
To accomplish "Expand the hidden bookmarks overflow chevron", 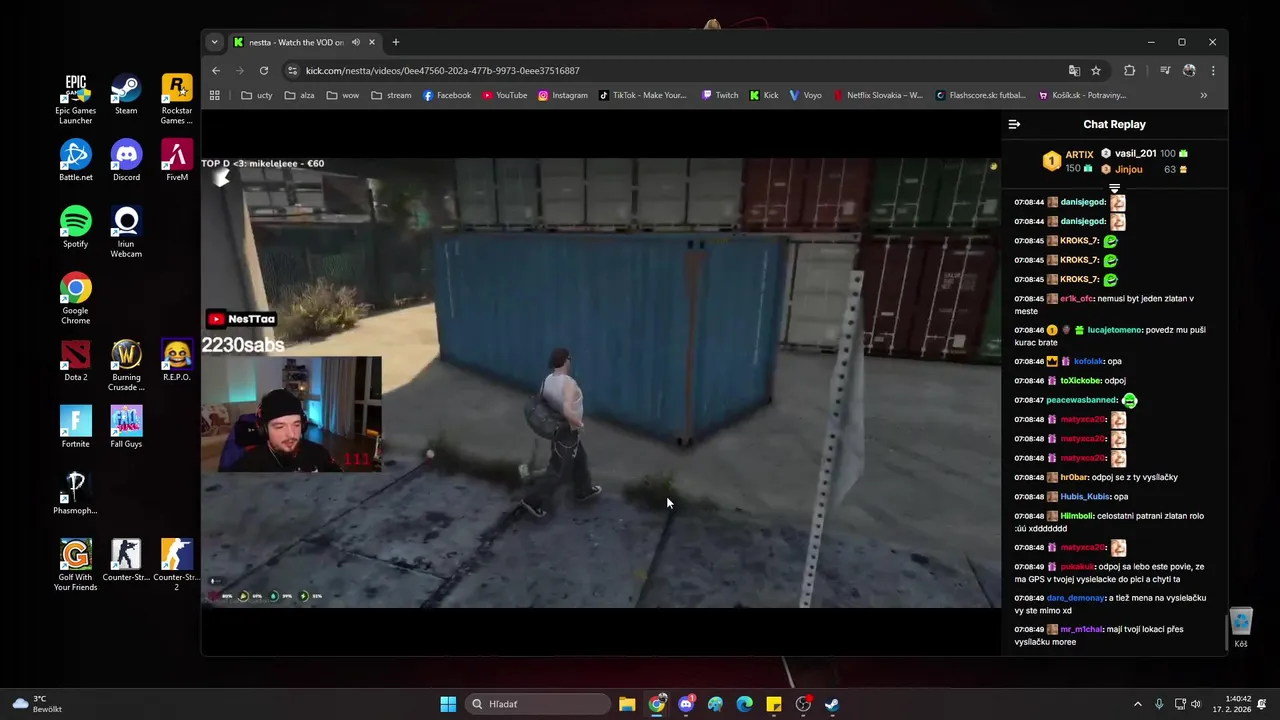I will tap(1204, 95).
